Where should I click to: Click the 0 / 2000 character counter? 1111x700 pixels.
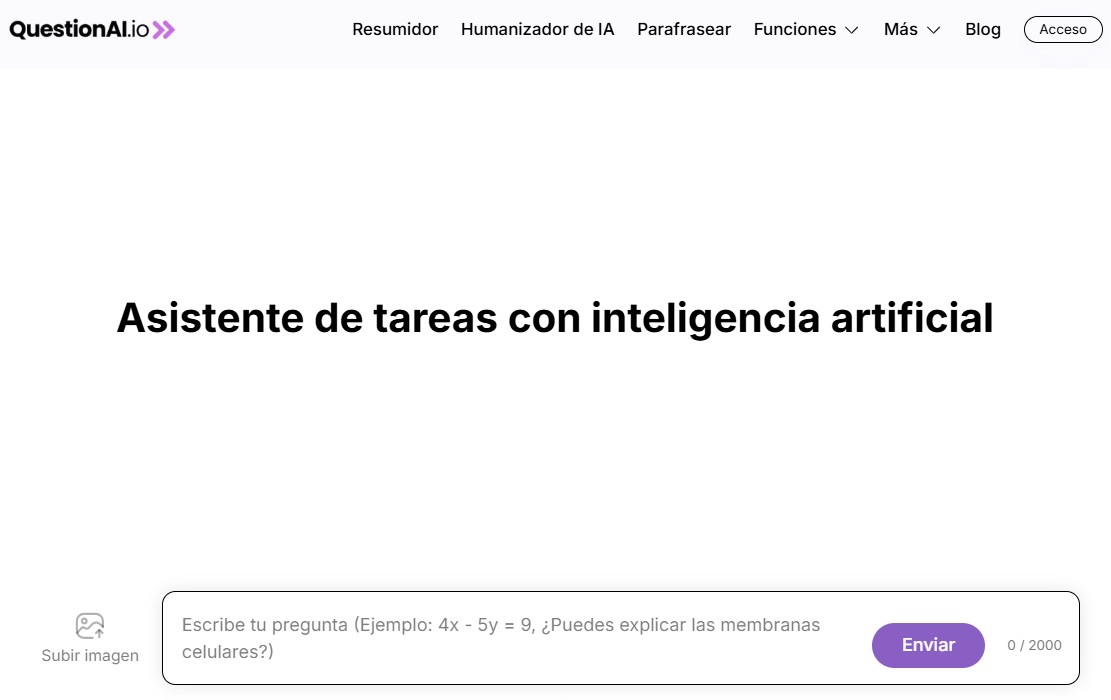pyautogui.click(x=1034, y=645)
